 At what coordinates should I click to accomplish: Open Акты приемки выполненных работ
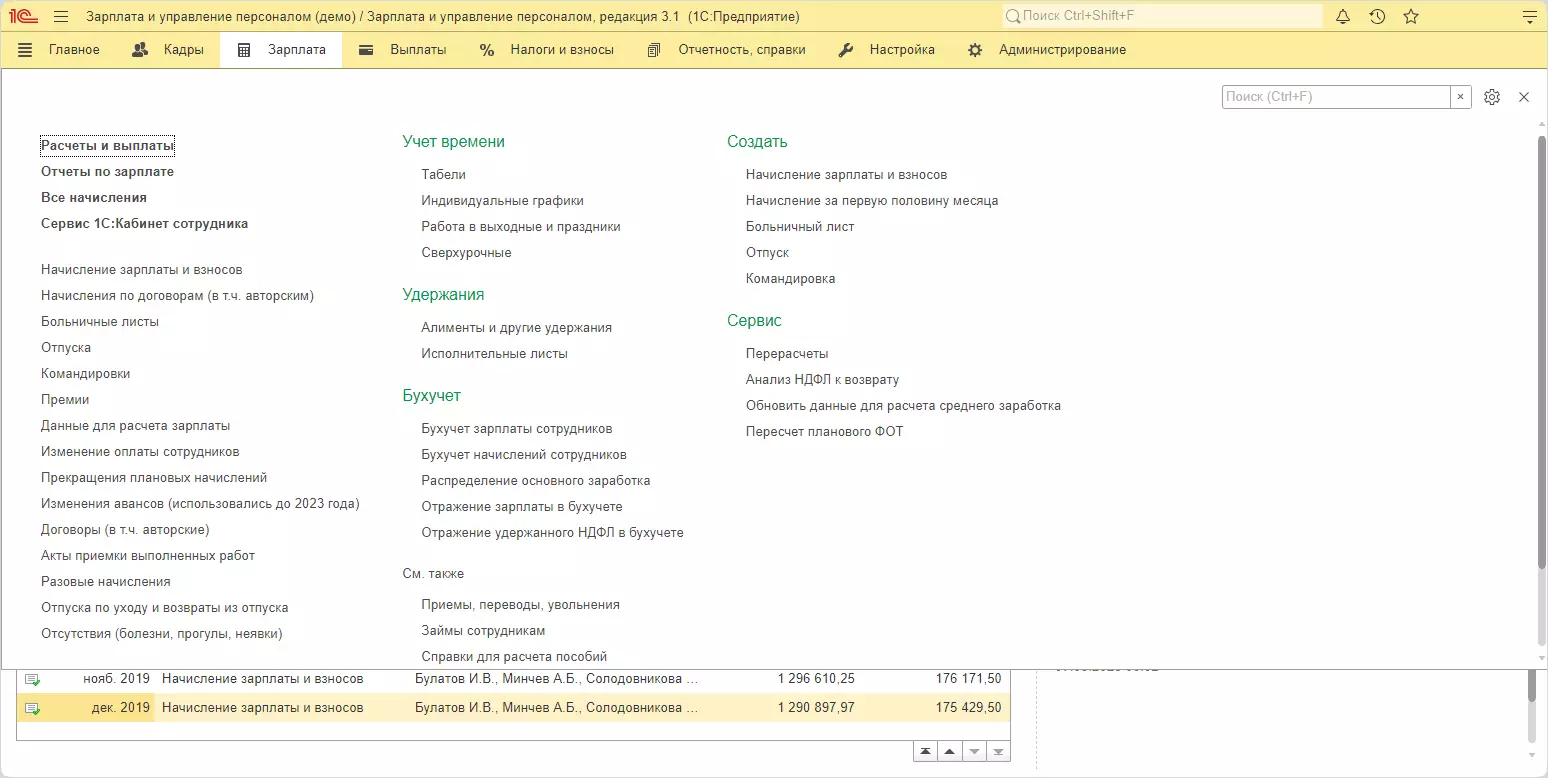coord(148,556)
